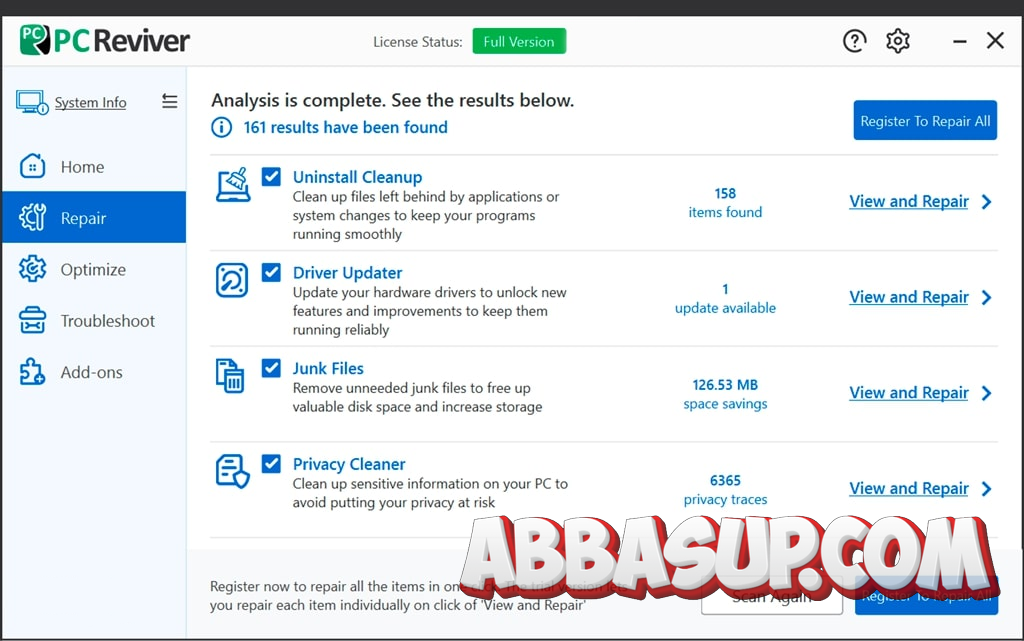The height and width of the screenshot is (641, 1024).
Task: Expand Driver Updater row with its chevron
Action: click(x=987, y=298)
